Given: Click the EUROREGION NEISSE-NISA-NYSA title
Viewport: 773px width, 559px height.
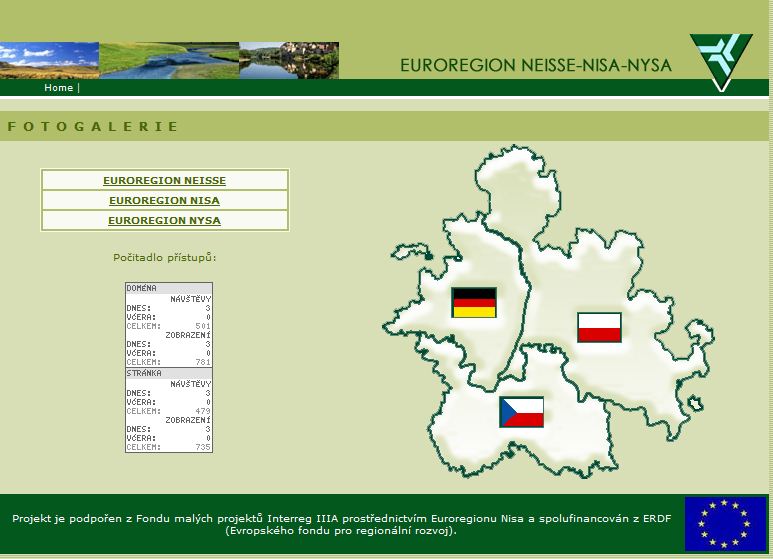Looking at the screenshot, I should click(x=536, y=65).
